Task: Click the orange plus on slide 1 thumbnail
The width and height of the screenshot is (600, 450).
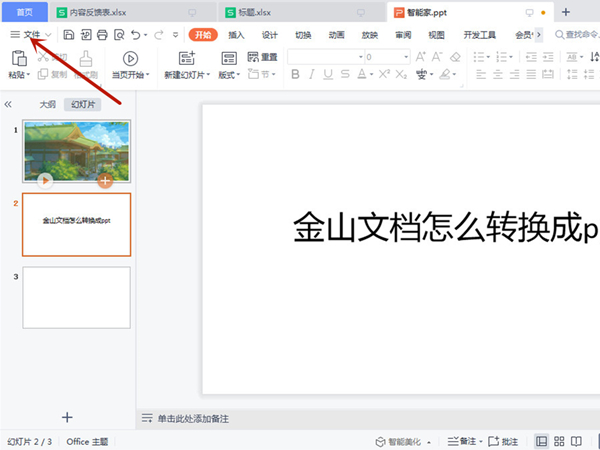Action: (105, 181)
